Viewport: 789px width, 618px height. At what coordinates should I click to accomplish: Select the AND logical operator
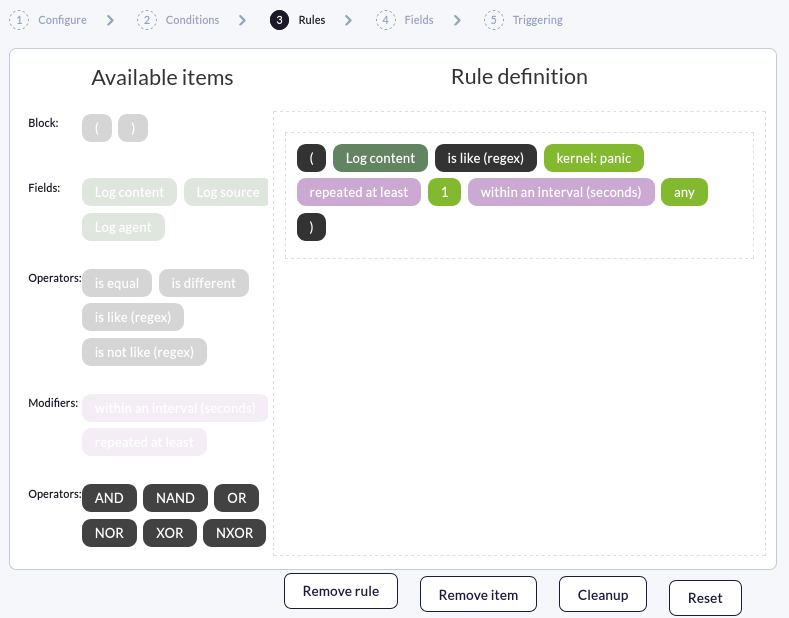coord(109,498)
